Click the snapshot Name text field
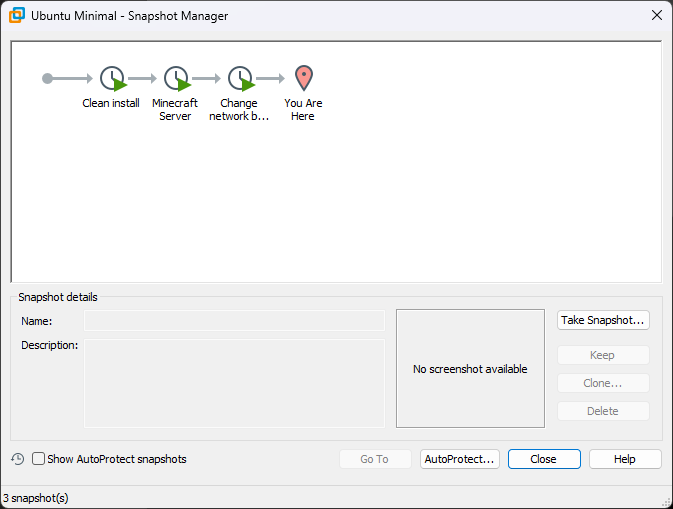Viewport: 673px width, 509px height. [234, 321]
